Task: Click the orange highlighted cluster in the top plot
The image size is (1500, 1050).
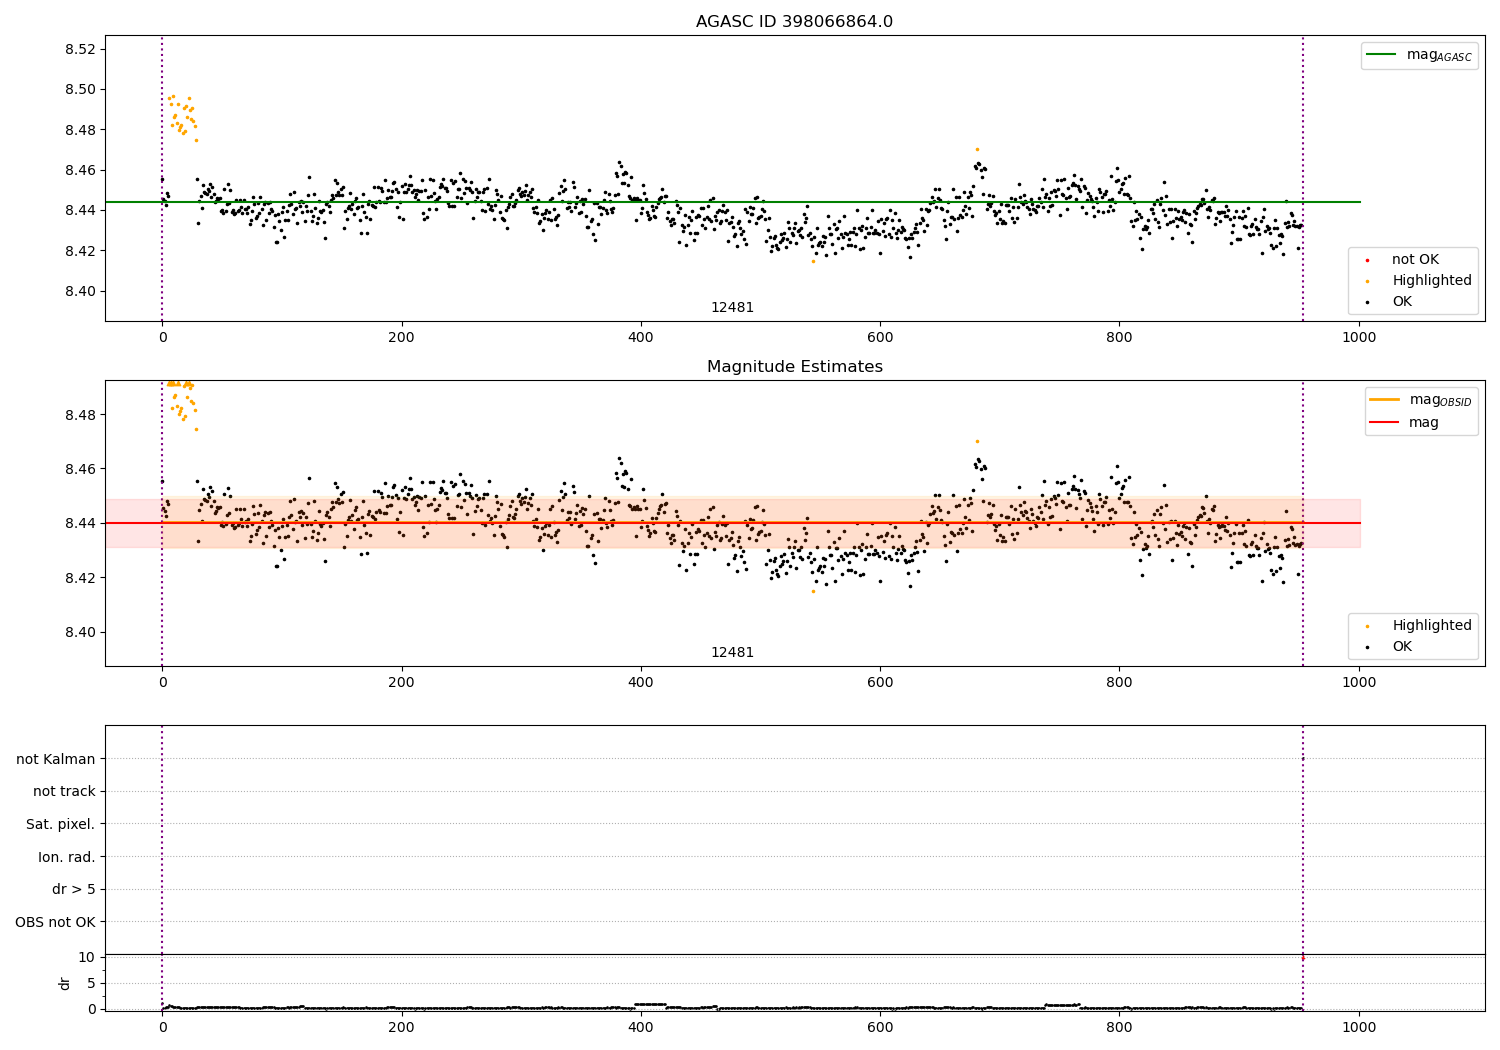Action: click(x=182, y=117)
